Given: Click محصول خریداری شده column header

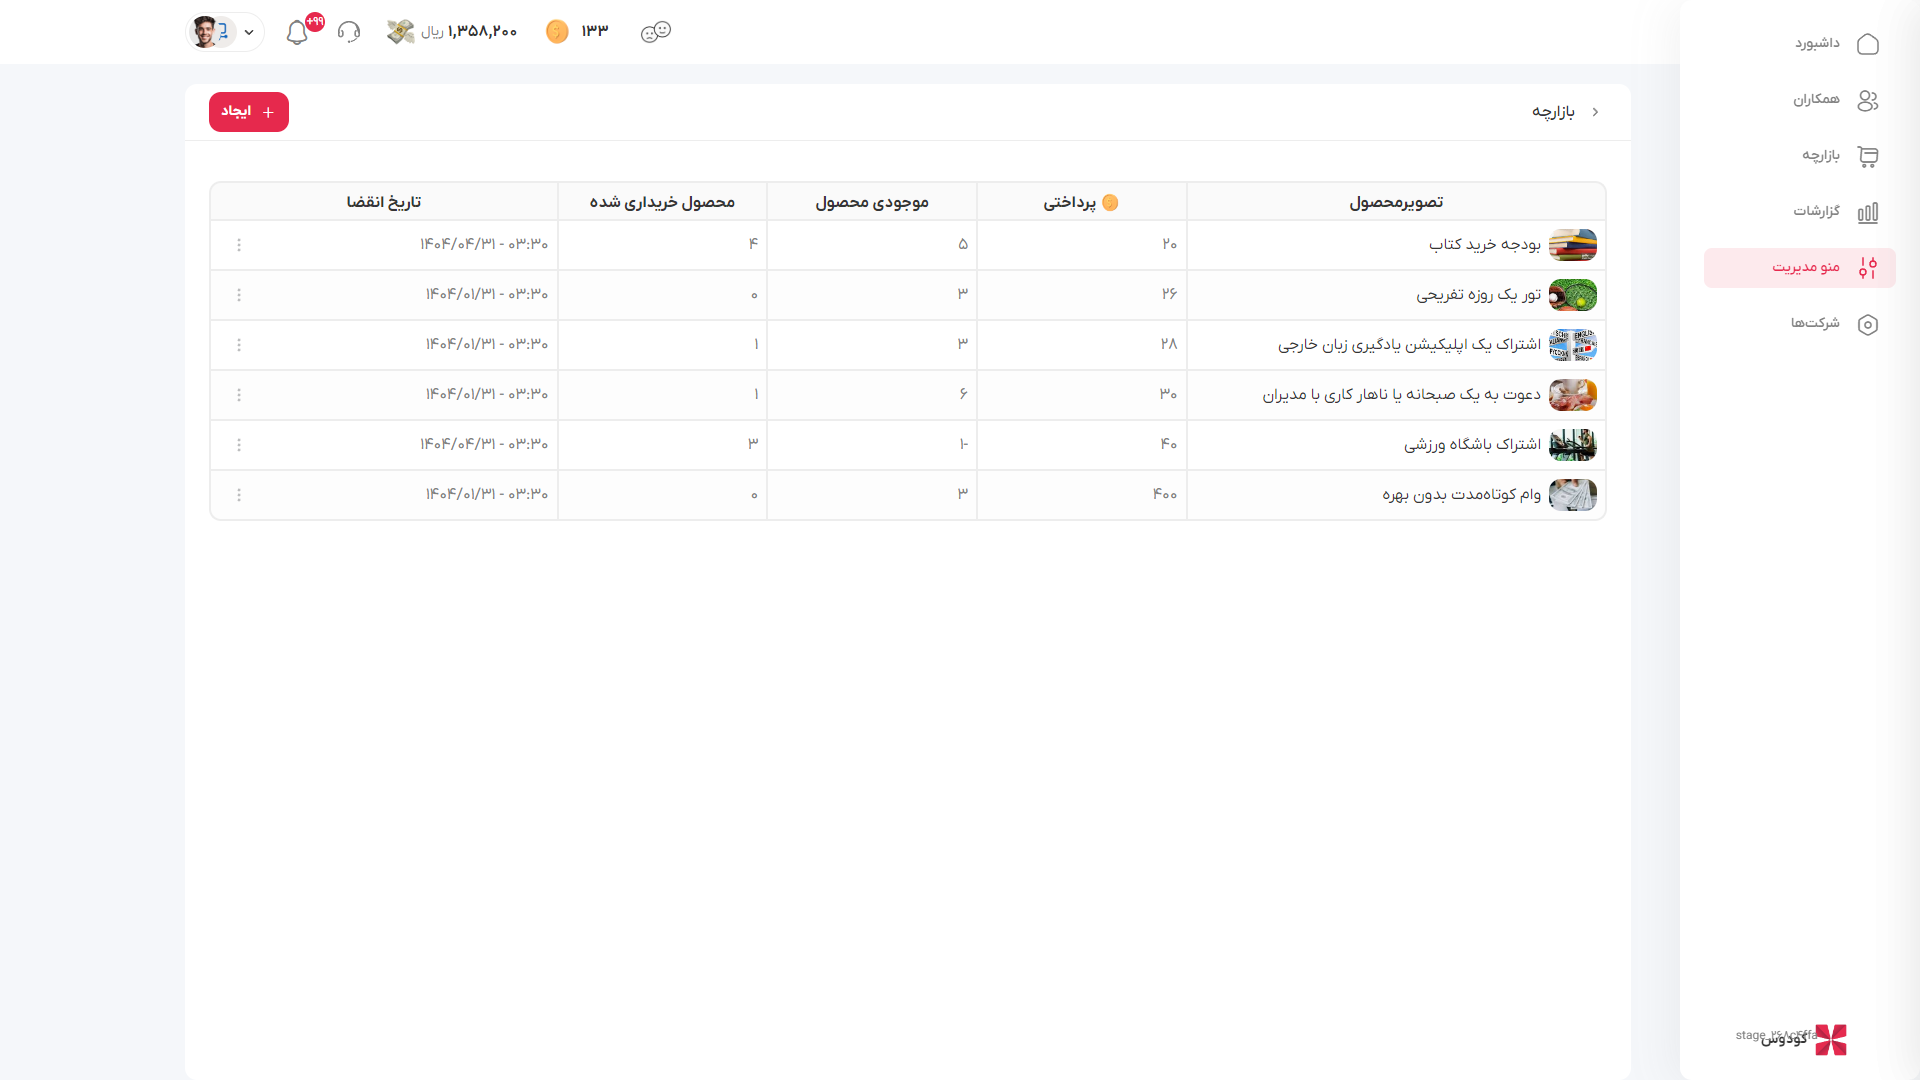Looking at the screenshot, I should (x=662, y=202).
